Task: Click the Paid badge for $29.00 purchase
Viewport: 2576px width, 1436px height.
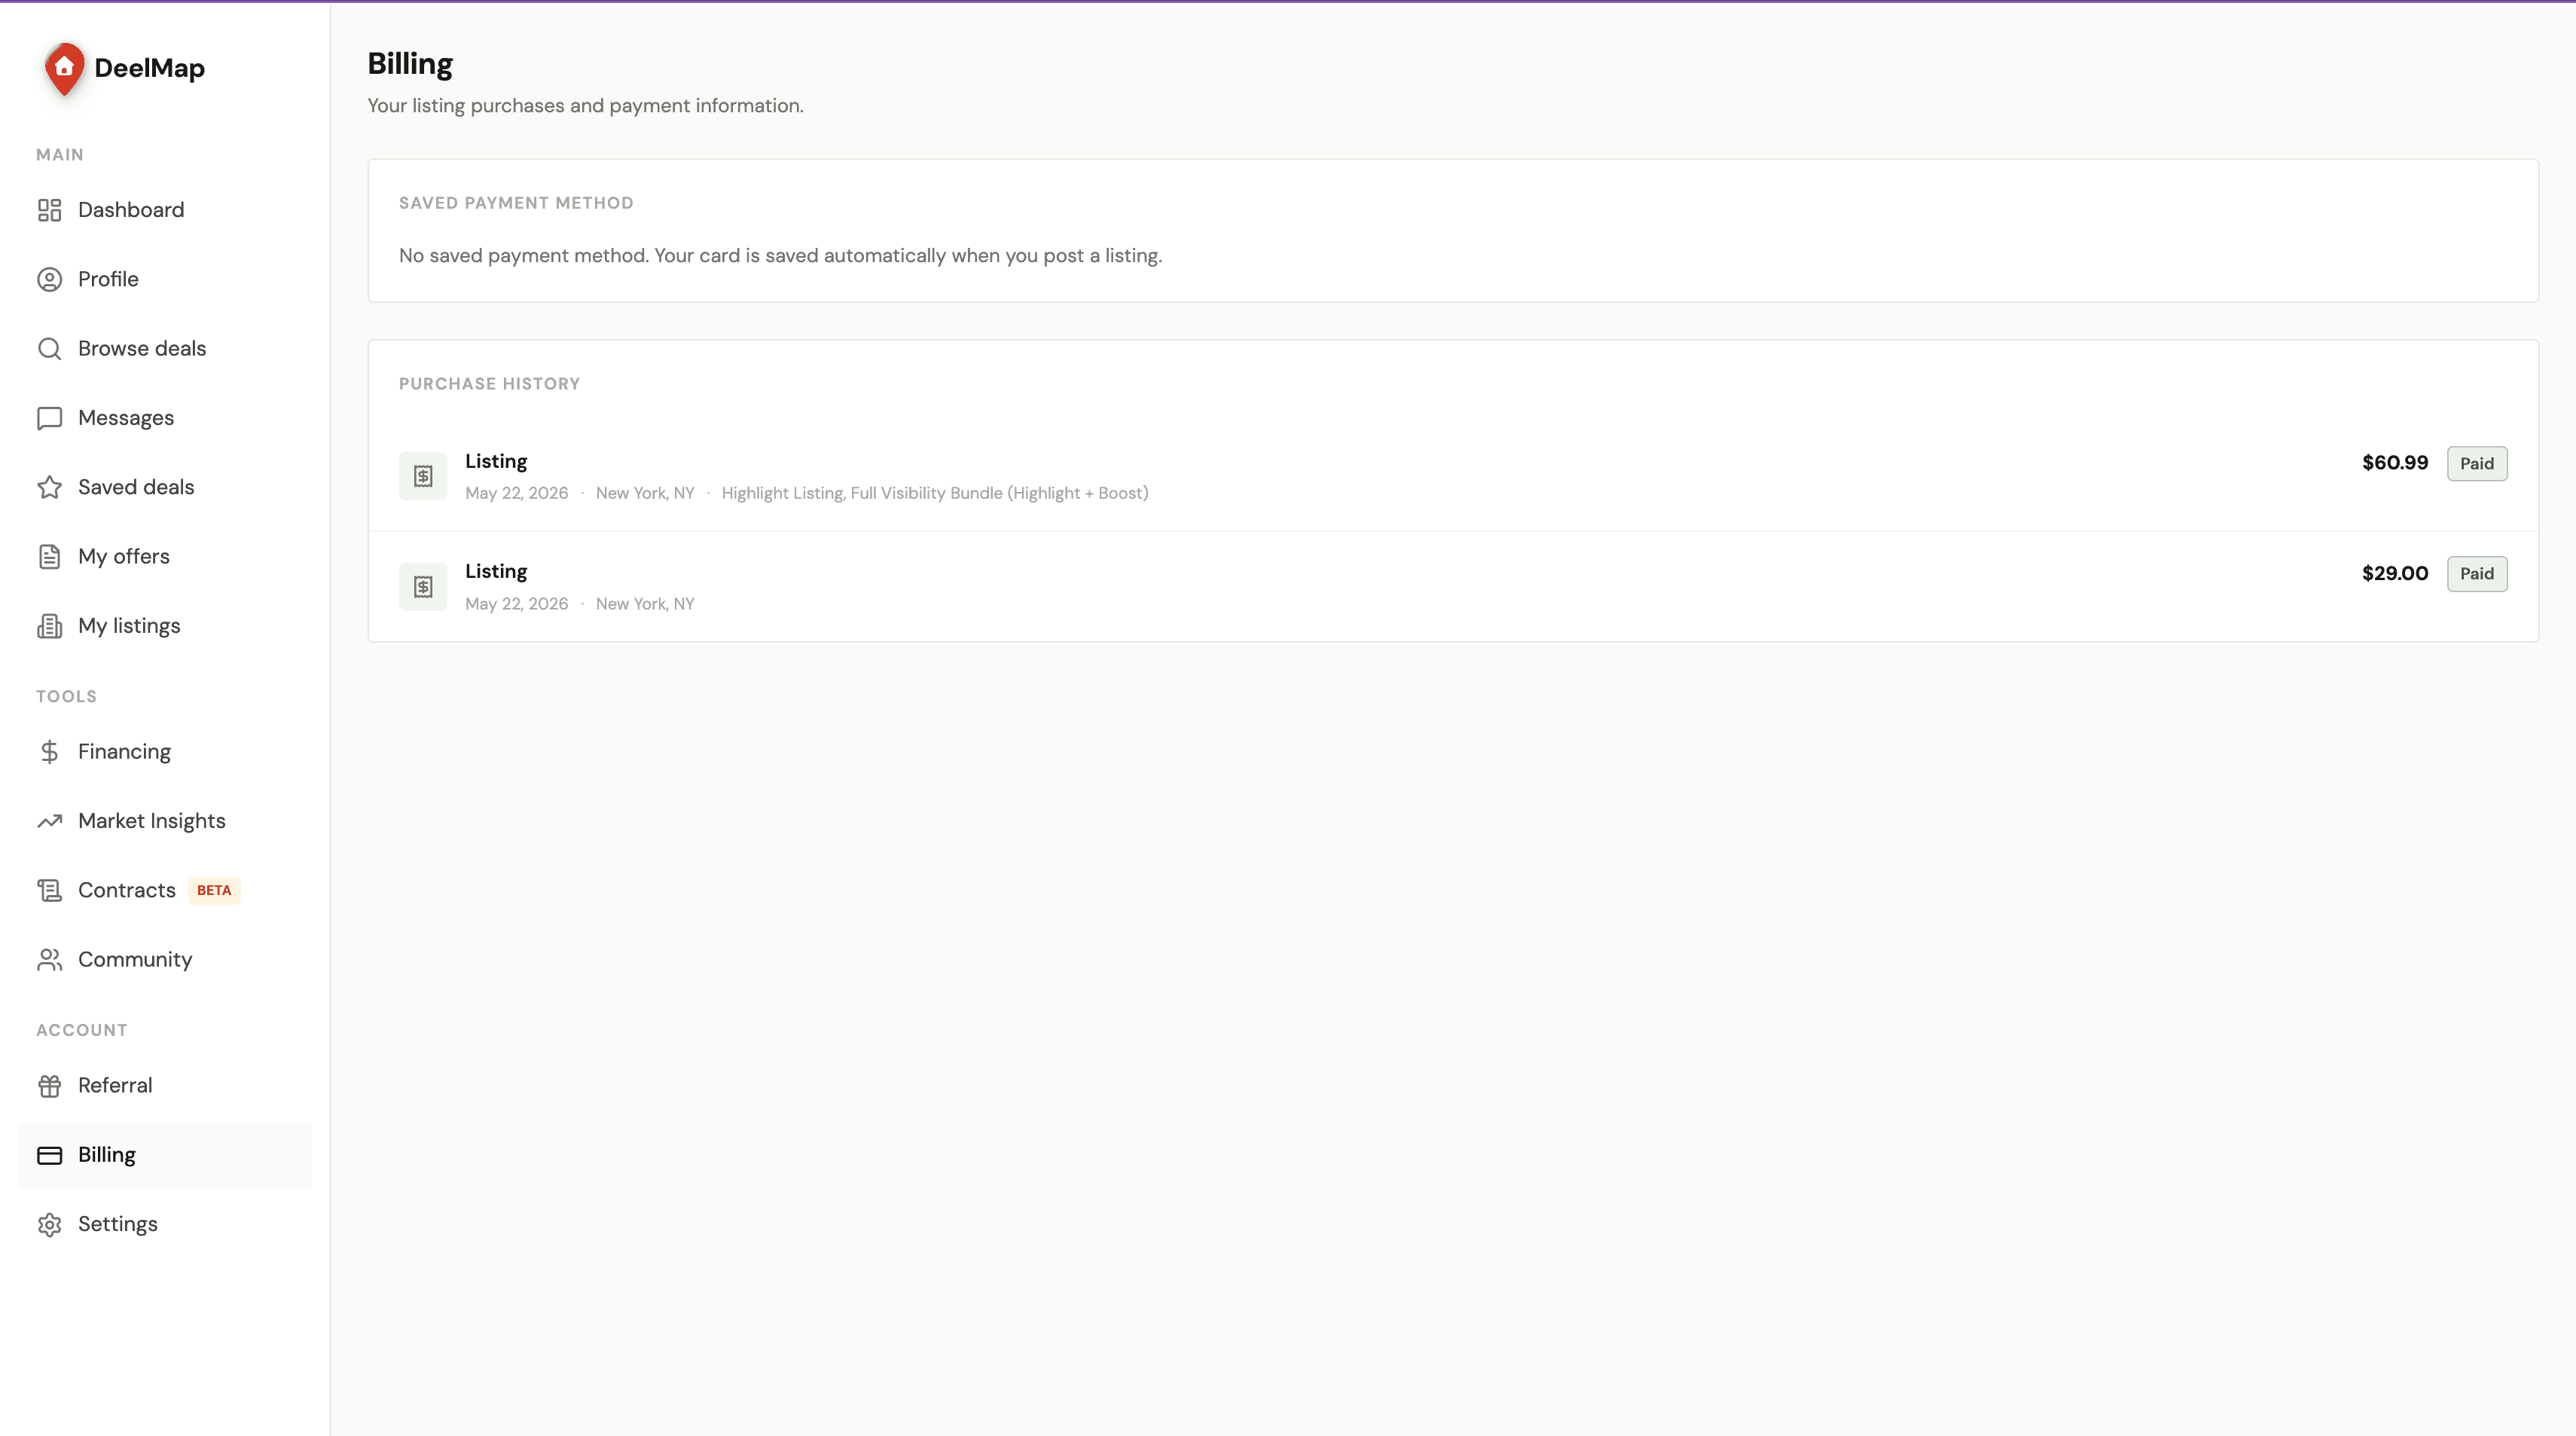Action: click(2476, 573)
